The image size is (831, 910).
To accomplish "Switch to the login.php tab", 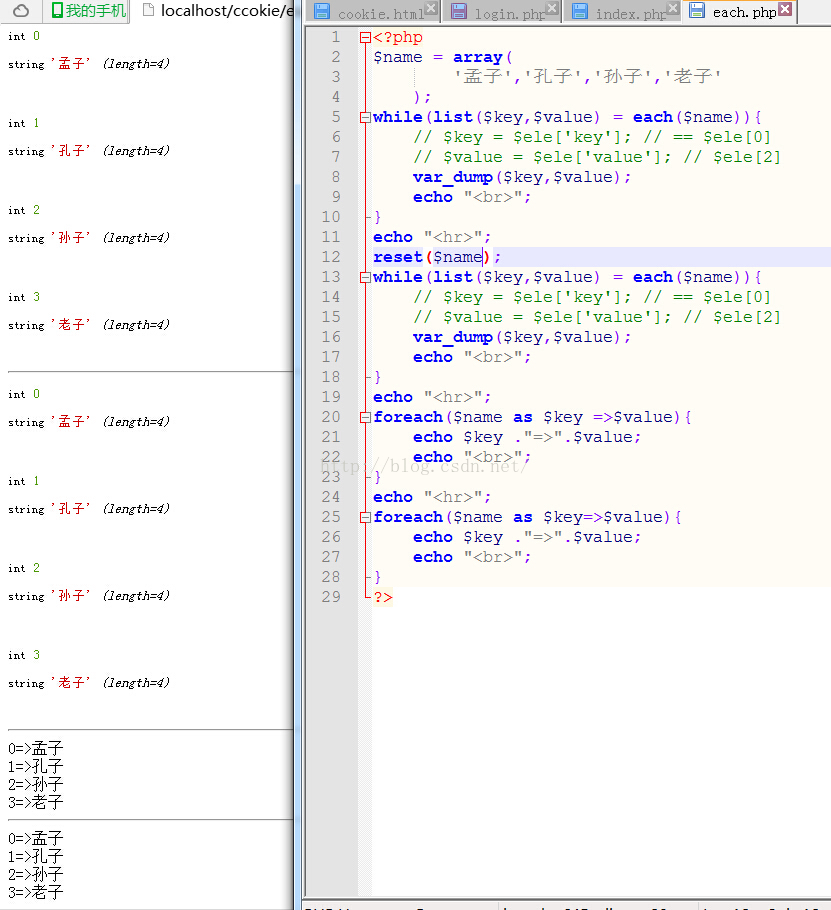I will click(x=510, y=14).
